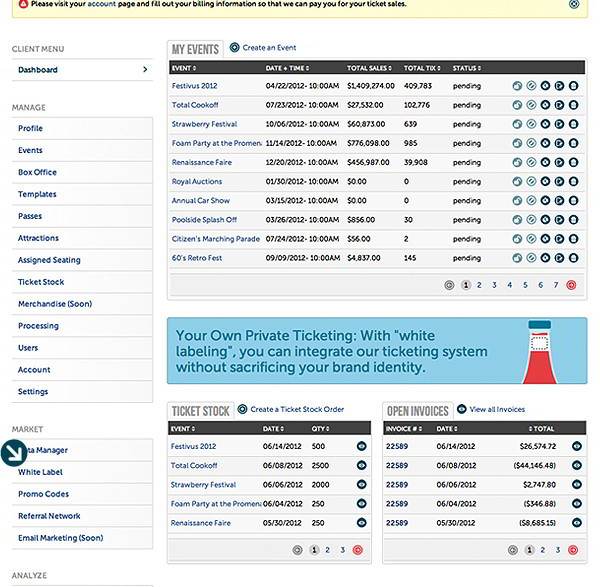Go to page 4 of My Events
Image resolution: width=600 pixels, height=587 pixels.
[510, 285]
